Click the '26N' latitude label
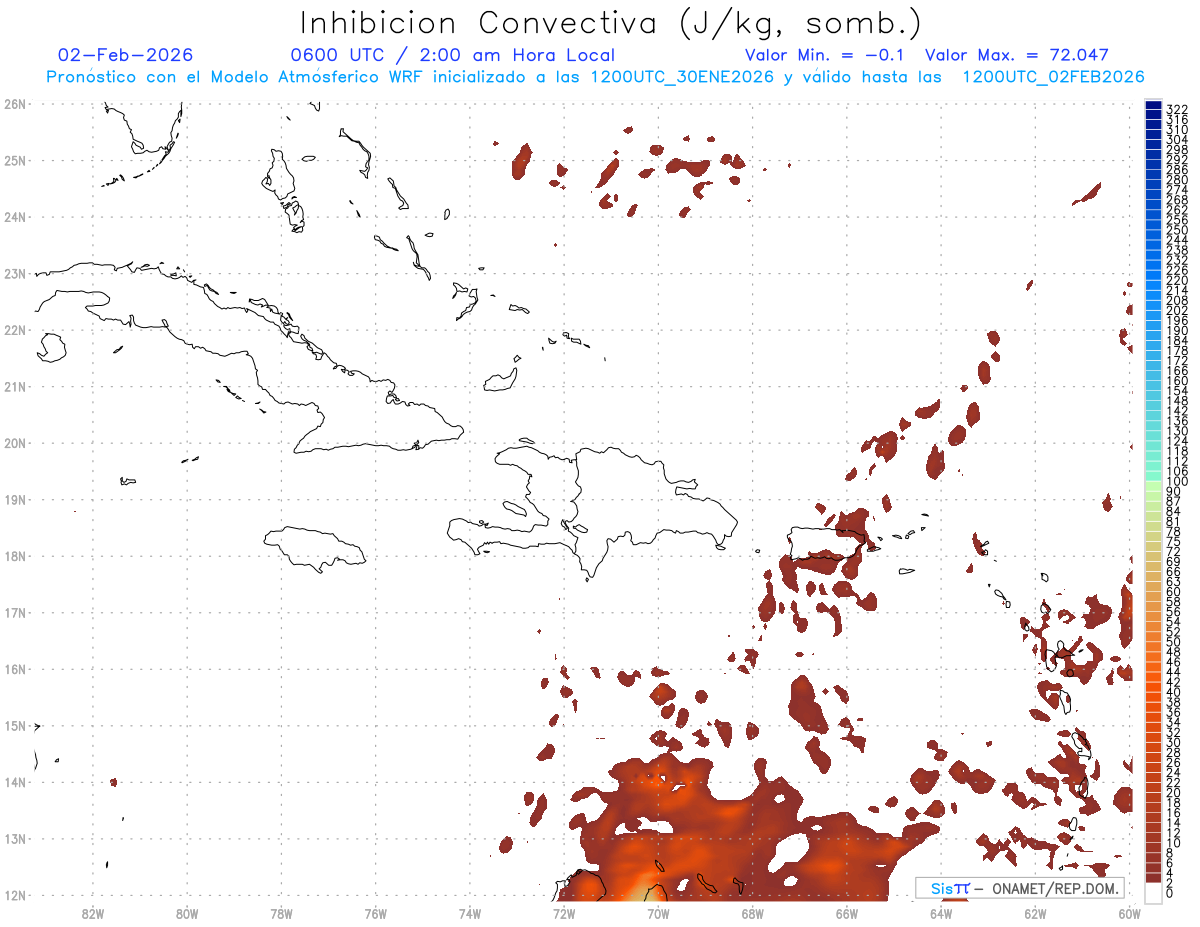 click(15, 104)
